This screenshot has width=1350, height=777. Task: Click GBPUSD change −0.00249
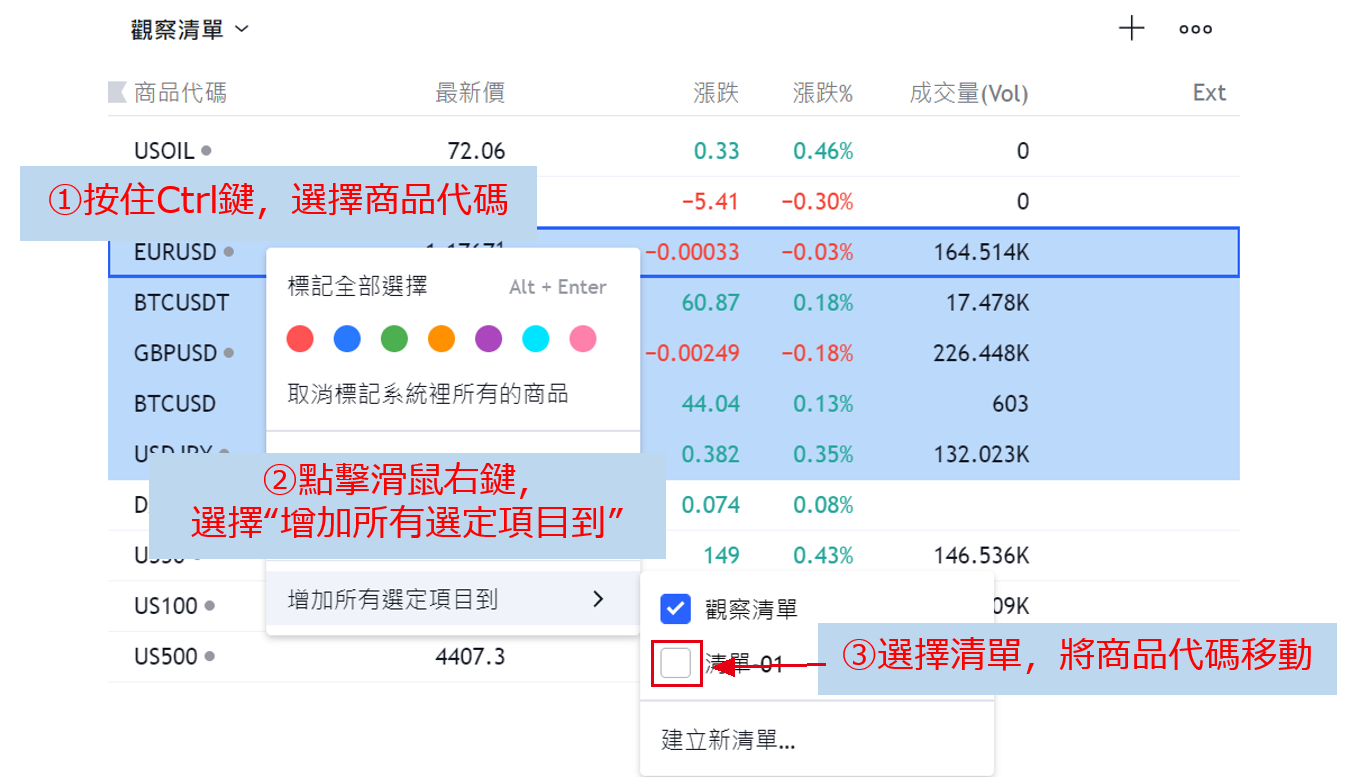tap(692, 353)
